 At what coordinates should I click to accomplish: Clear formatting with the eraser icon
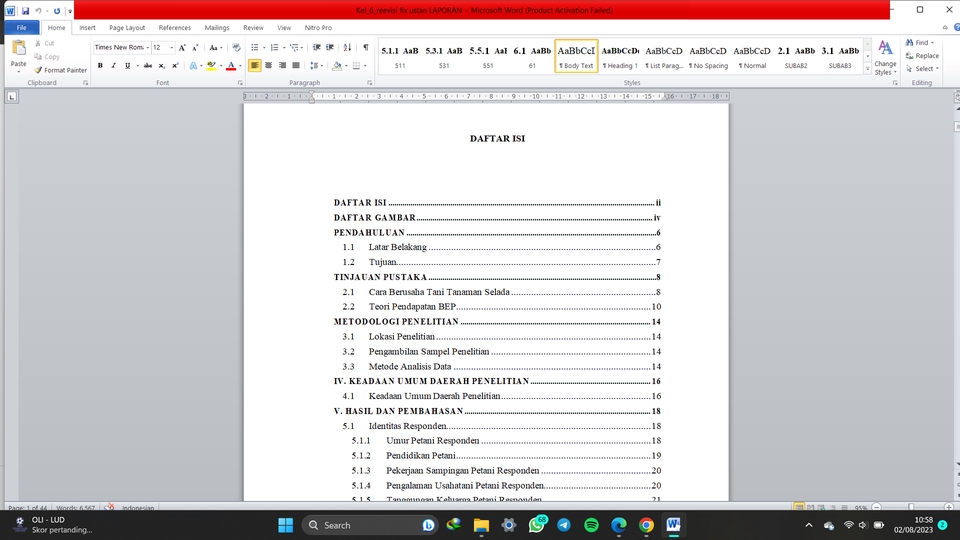pos(236,47)
